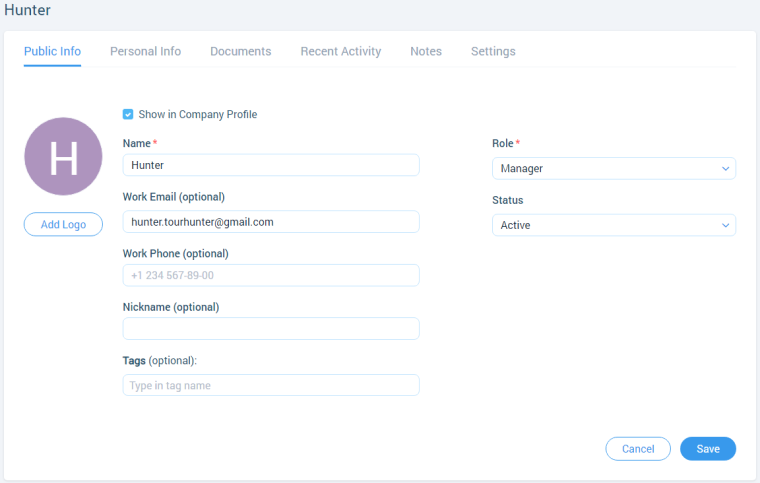
Task: Focus the Name field containing Hunter
Action: point(271,165)
